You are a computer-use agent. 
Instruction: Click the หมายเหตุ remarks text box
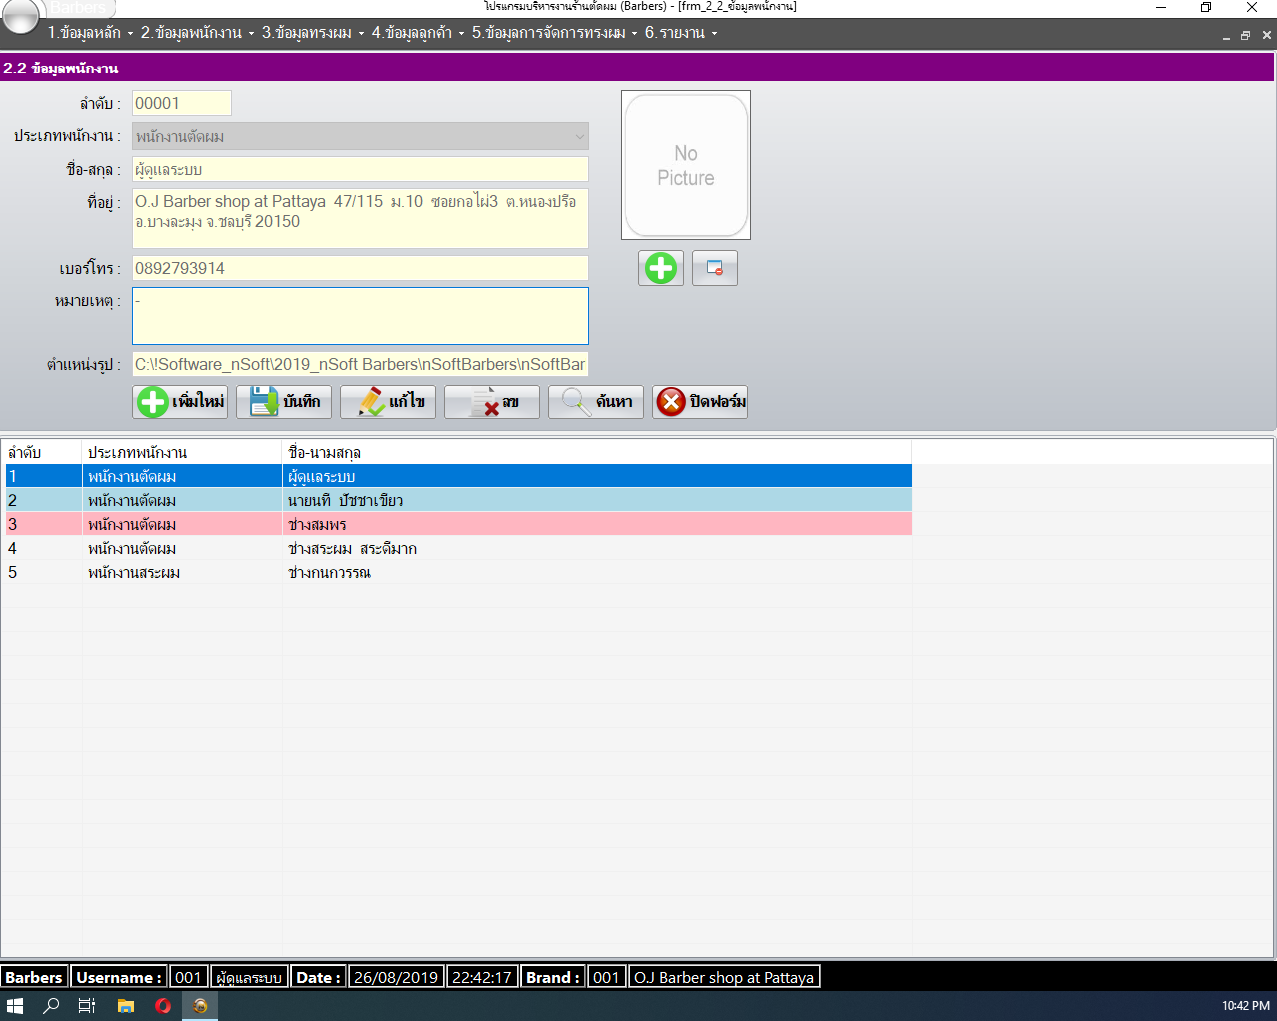pyautogui.click(x=360, y=316)
